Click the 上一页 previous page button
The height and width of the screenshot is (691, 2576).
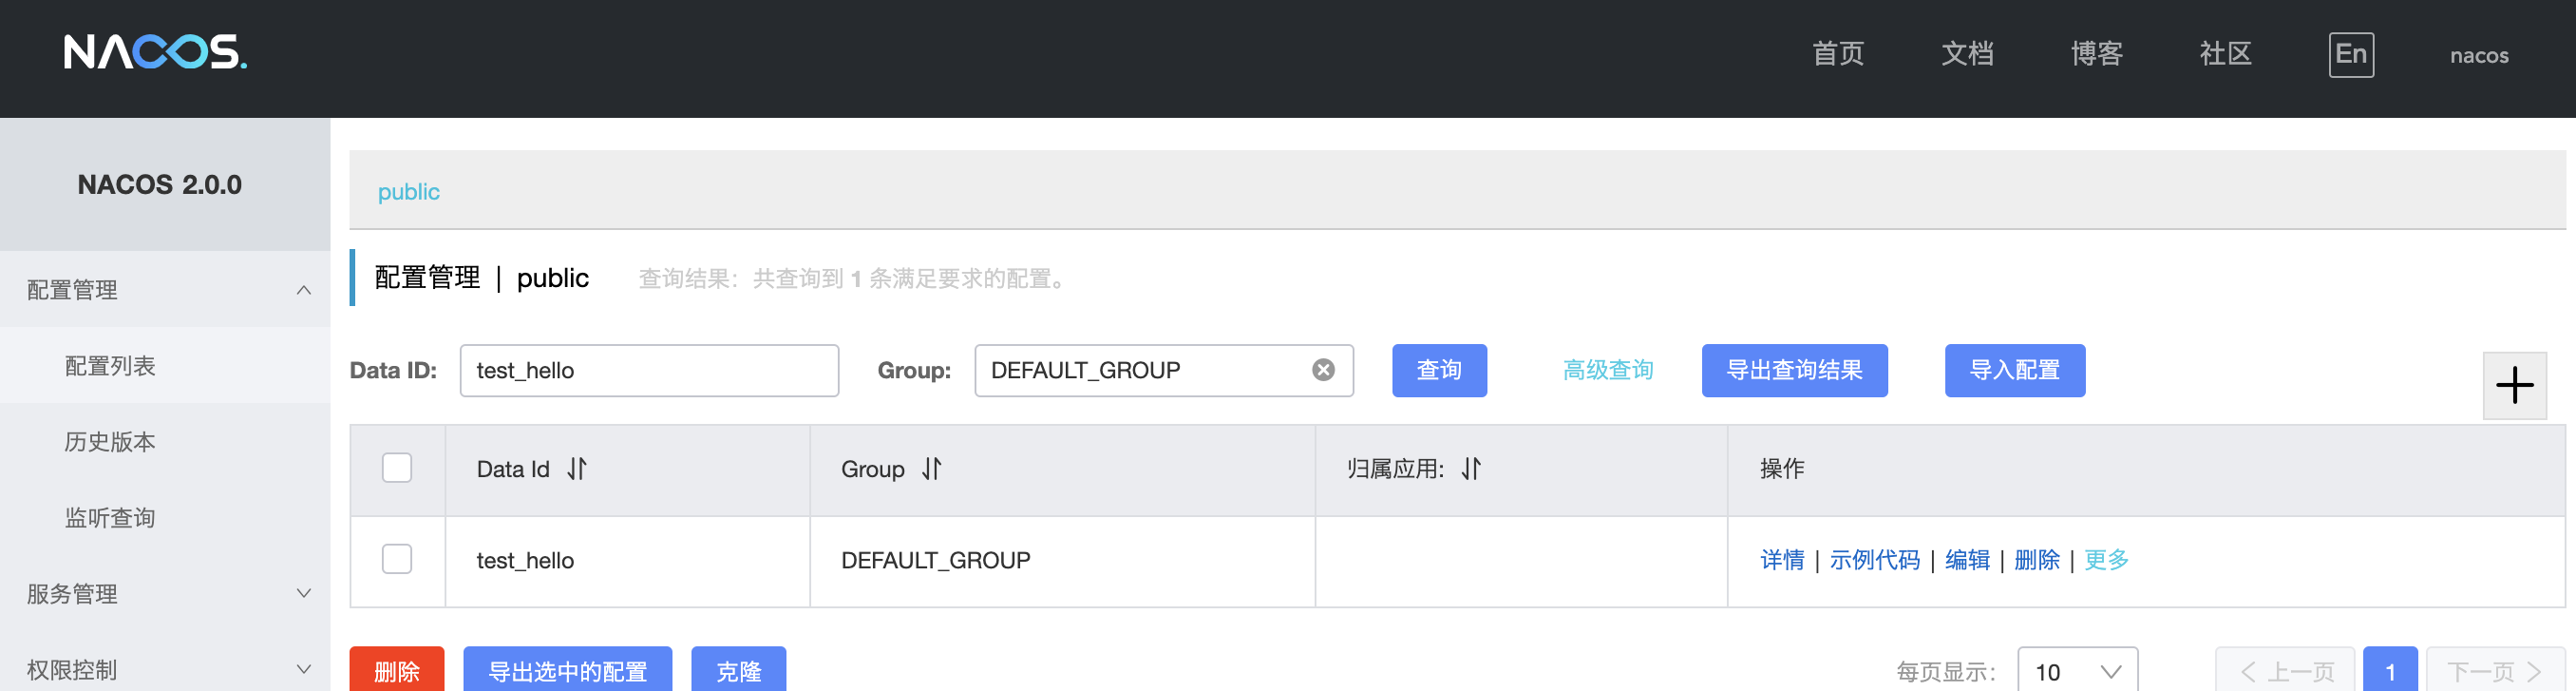click(2285, 670)
